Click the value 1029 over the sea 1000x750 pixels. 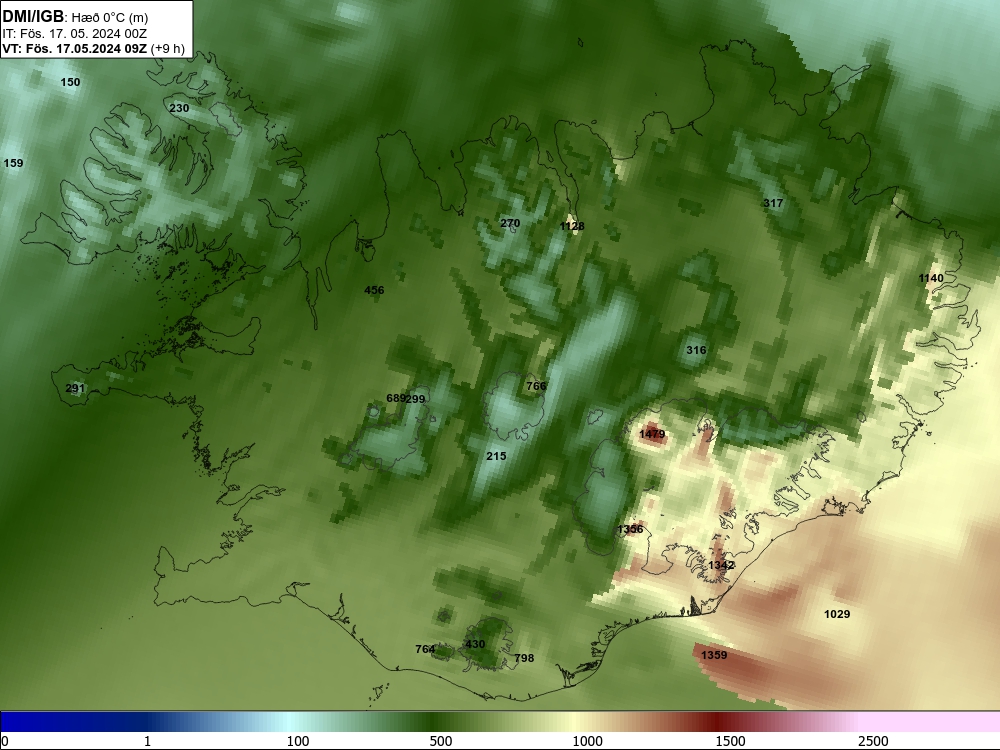coord(837,614)
